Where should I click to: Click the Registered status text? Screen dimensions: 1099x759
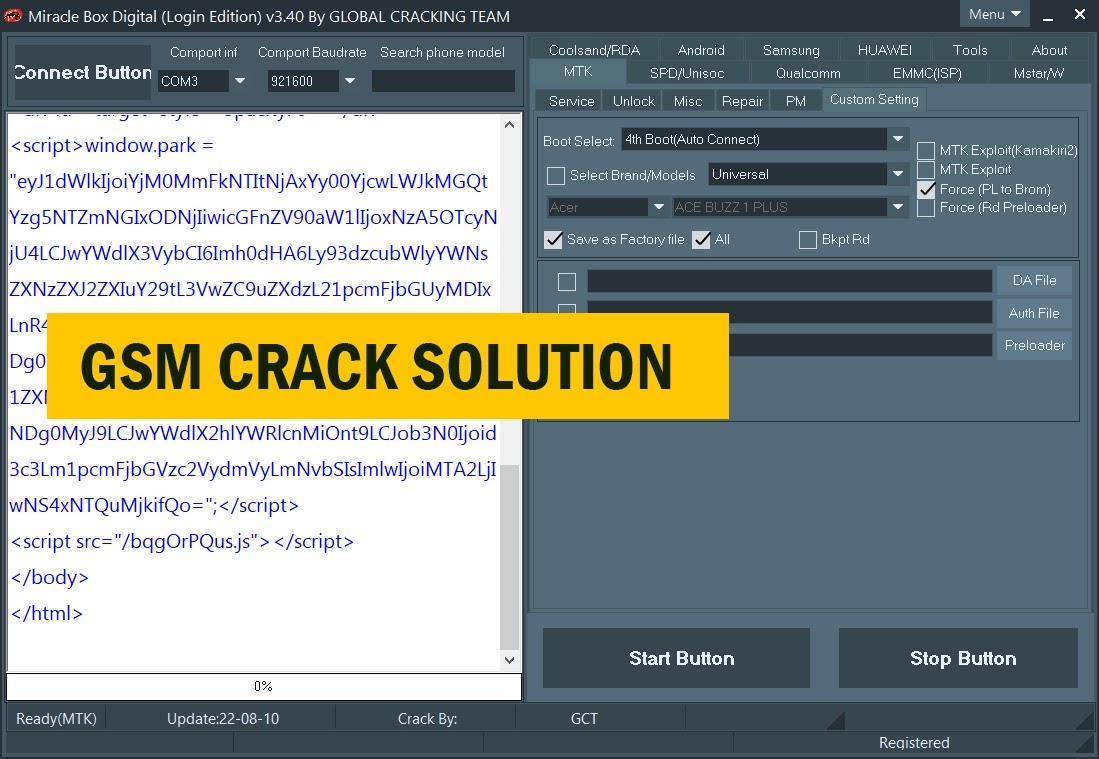coord(914,743)
